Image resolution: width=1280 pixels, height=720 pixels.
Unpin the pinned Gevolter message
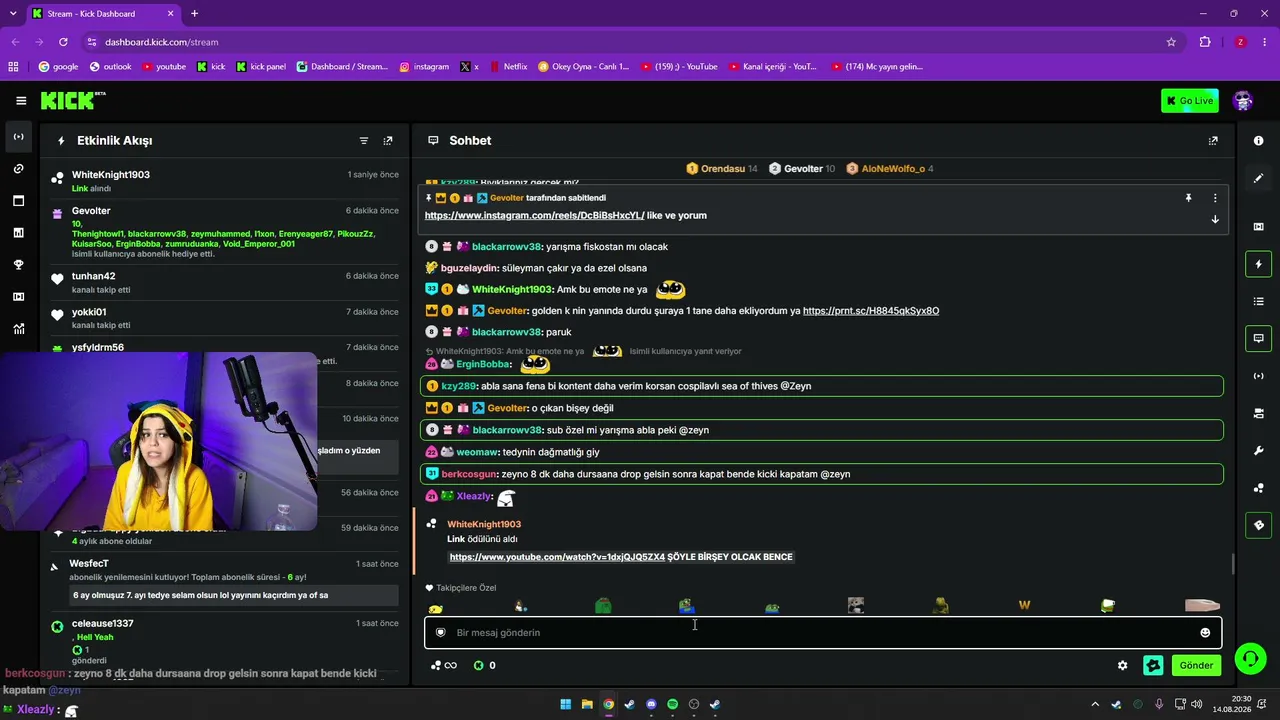tap(1188, 198)
